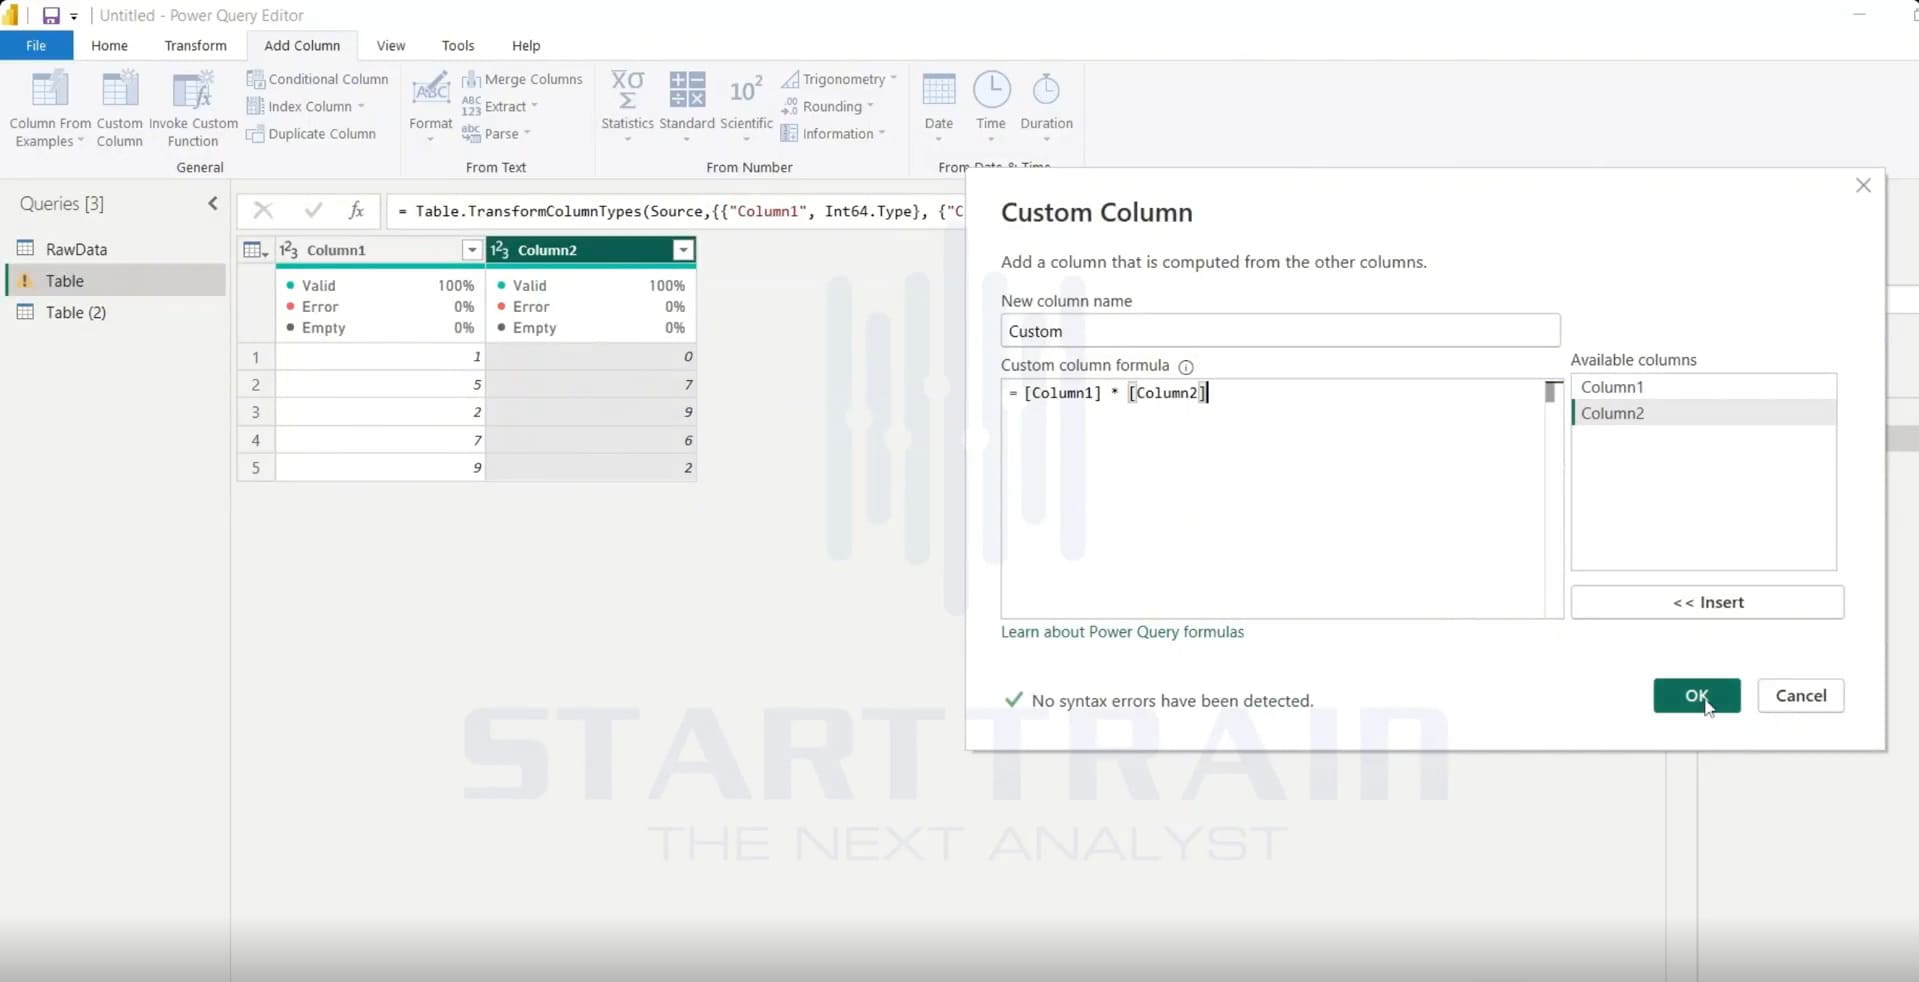Open Column2 filter dropdown
Screen dimensions: 1919x982
pyautogui.click(x=683, y=250)
